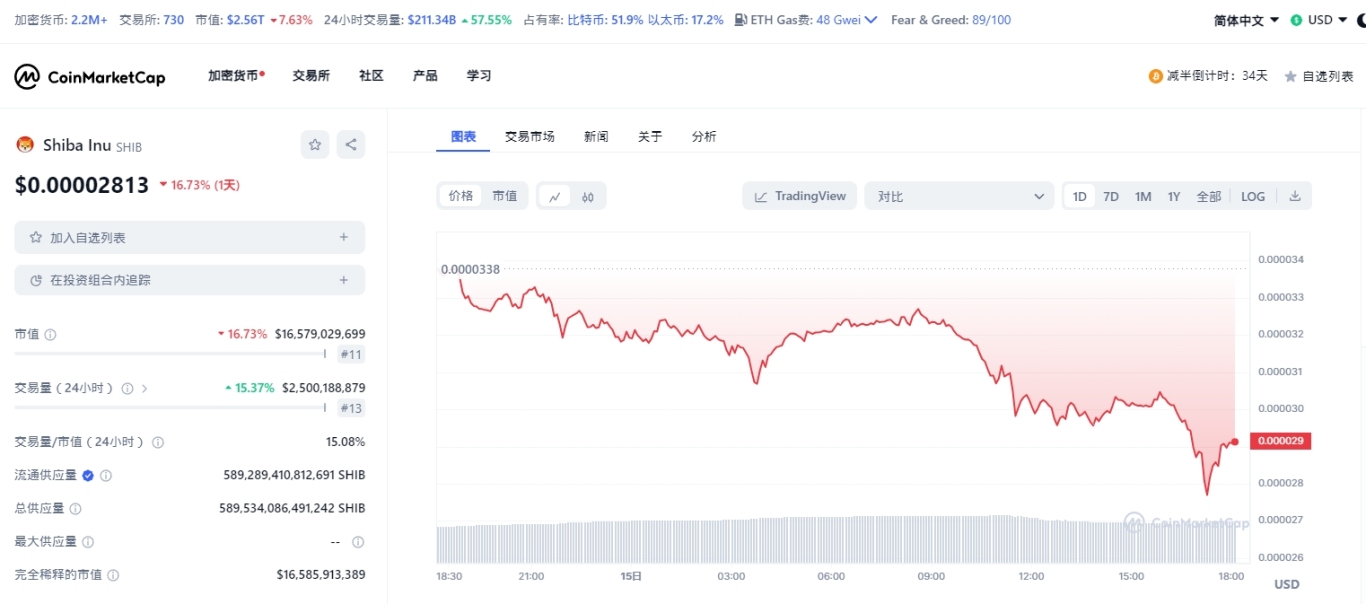Click cryptocurrencies count 2.2M+ link
1366x604 pixels.
[89, 20]
